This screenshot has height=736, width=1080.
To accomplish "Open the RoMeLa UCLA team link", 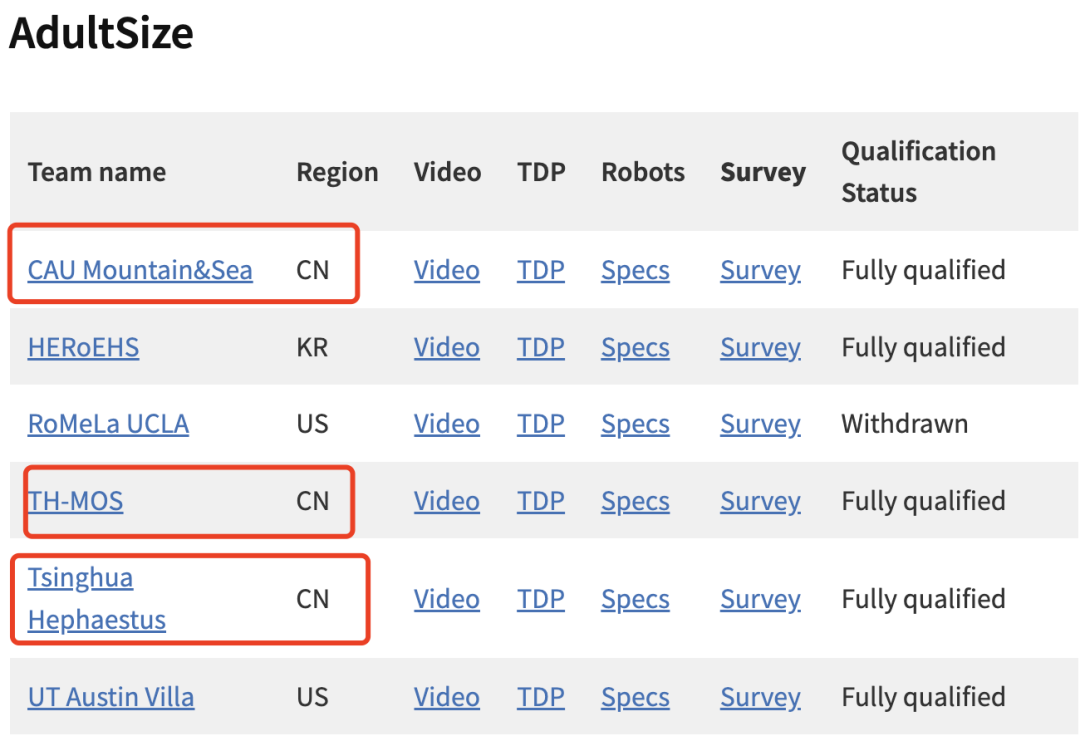I will (108, 423).
